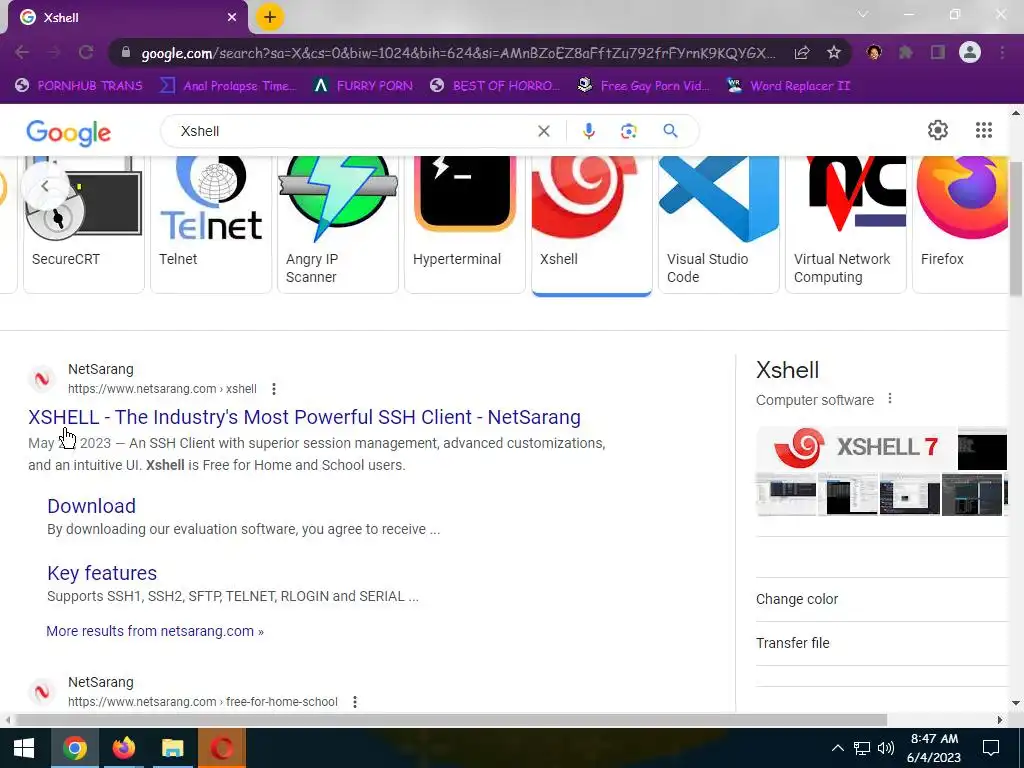
Task: Open the Google apps grid
Action: pos(984,130)
